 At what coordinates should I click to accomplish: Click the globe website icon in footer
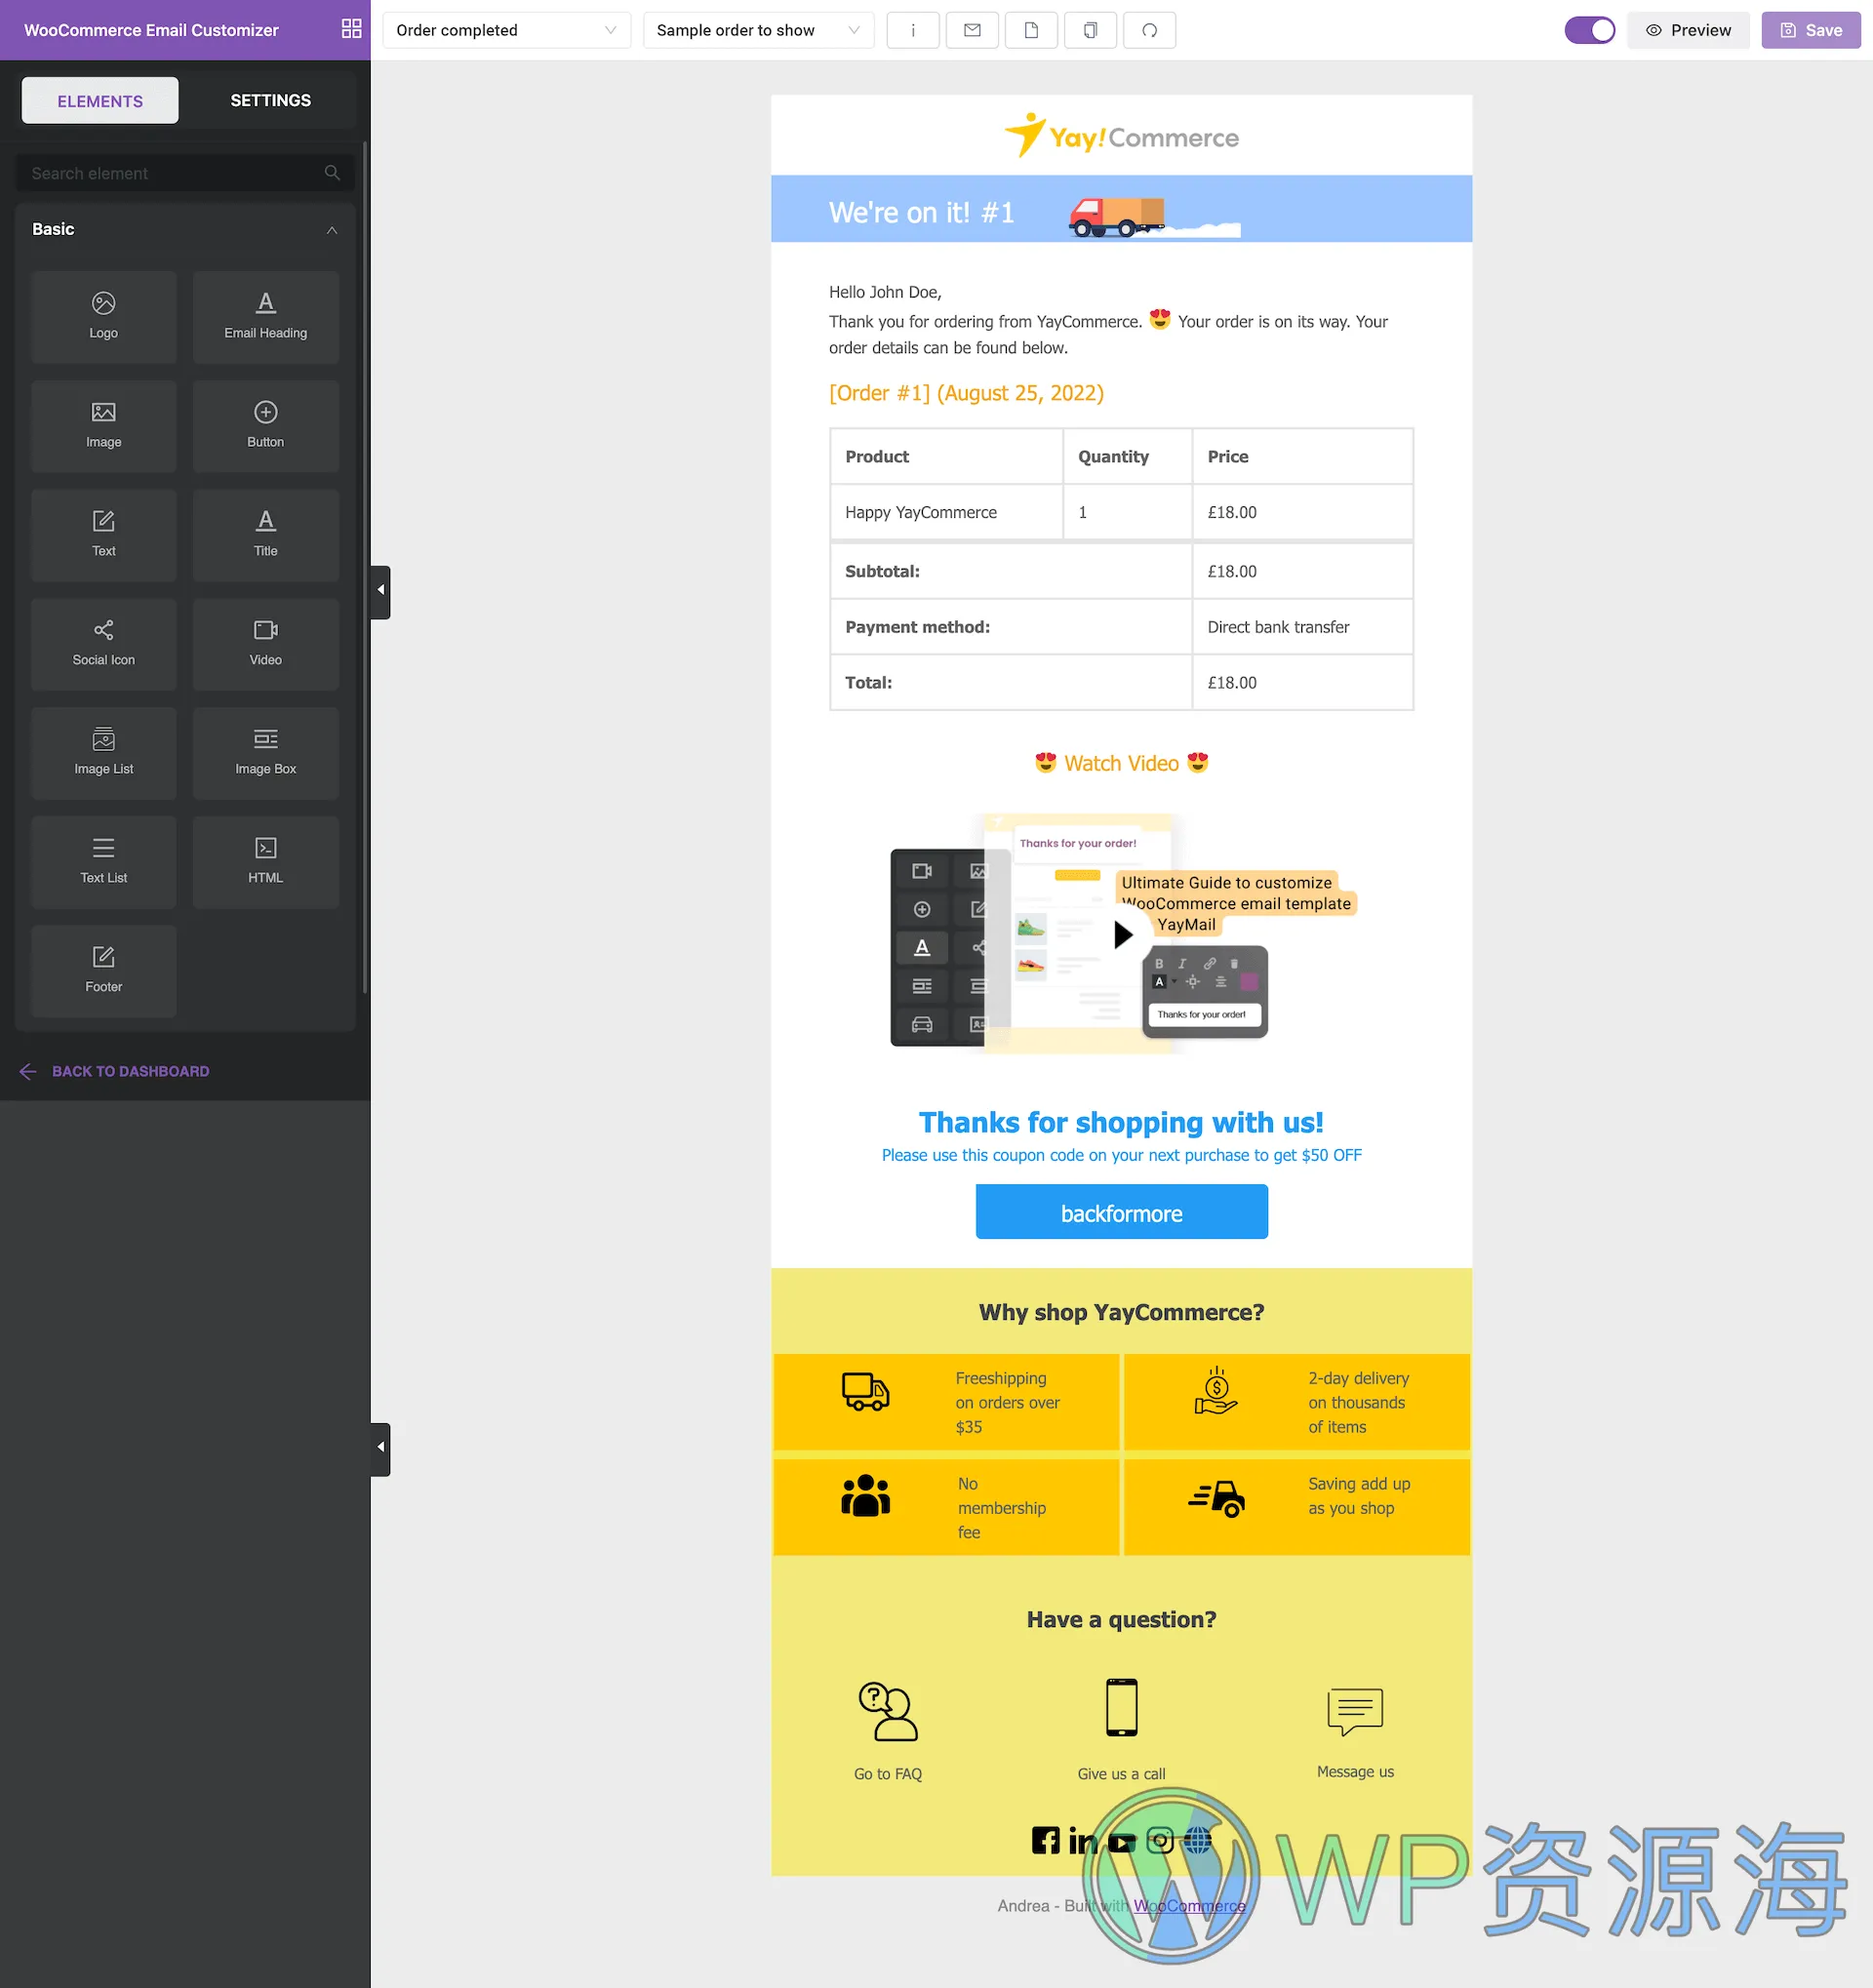[x=1198, y=1840]
